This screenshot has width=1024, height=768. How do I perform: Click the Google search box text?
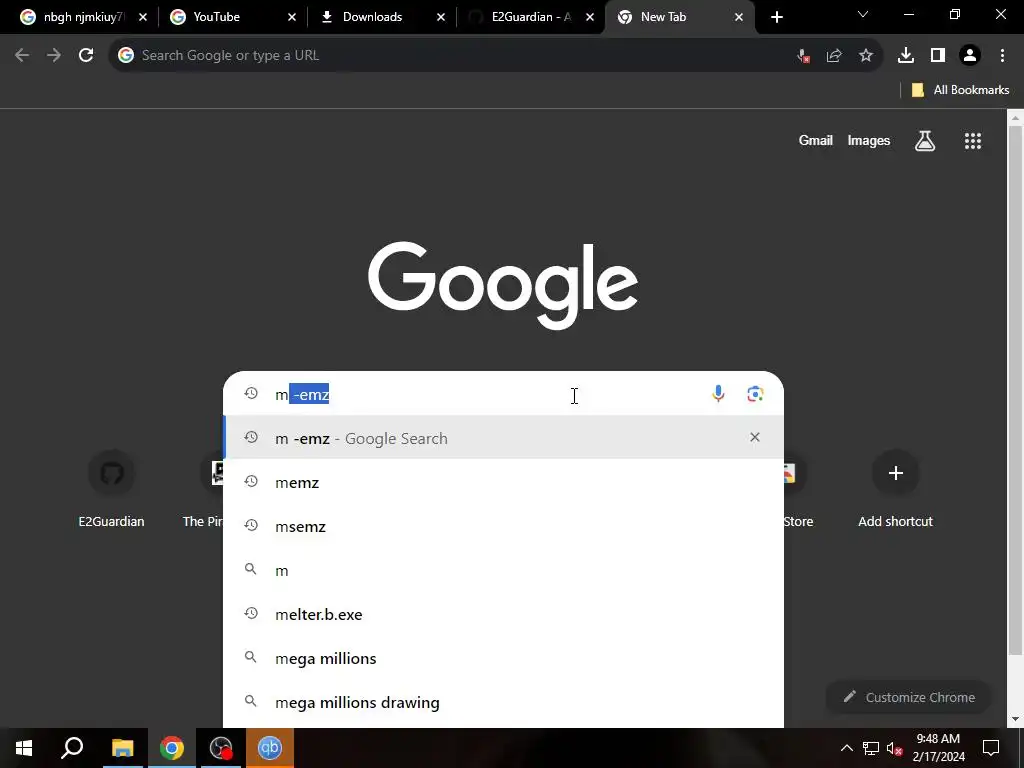(483, 394)
